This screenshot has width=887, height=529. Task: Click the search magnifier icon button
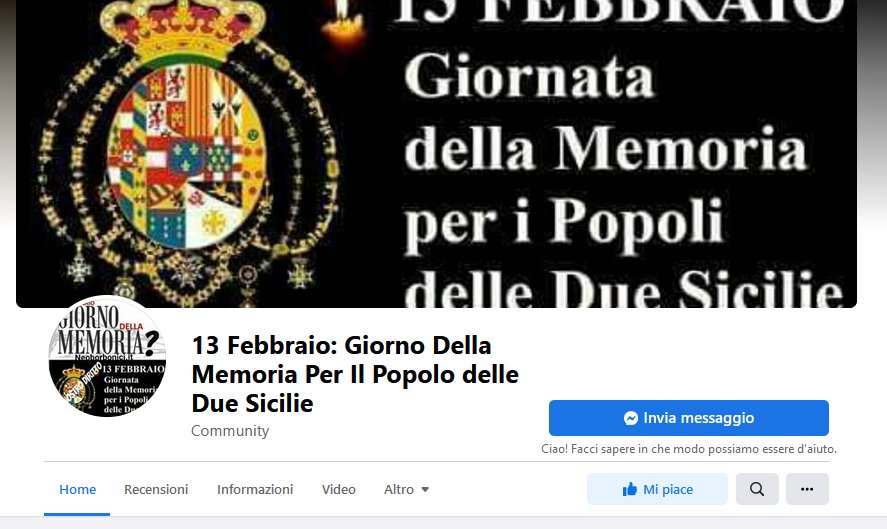(757, 489)
